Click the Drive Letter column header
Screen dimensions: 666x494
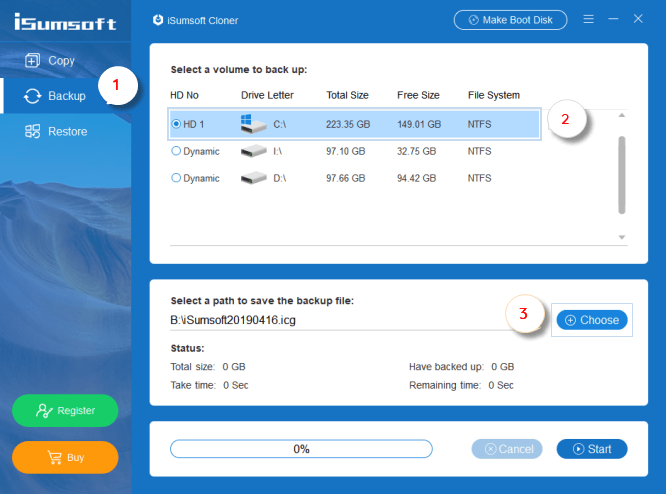(x=267, y=95)
